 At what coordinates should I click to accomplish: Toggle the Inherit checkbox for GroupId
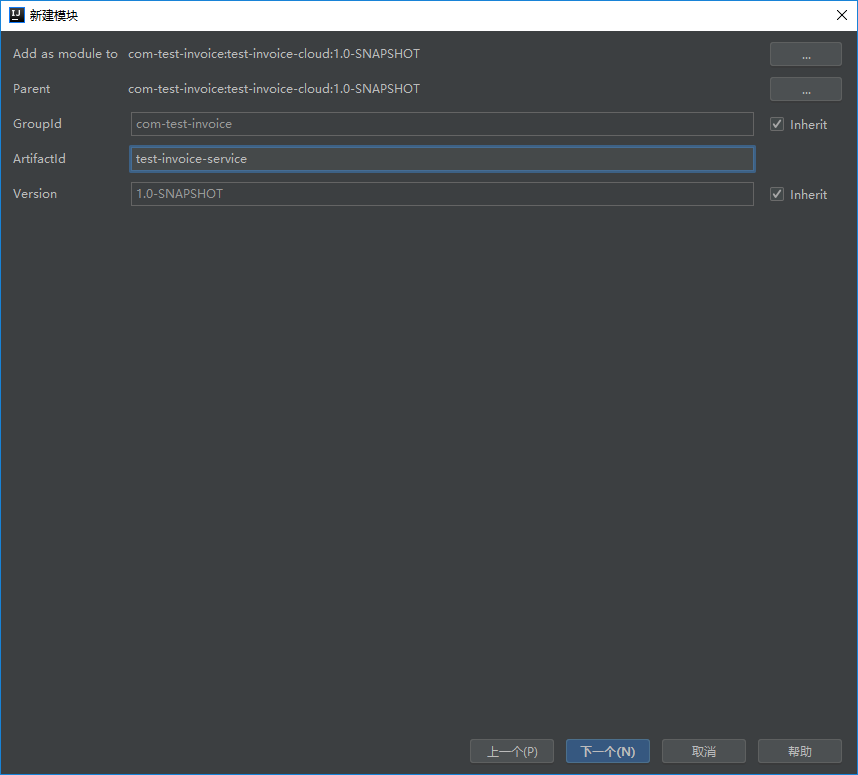pos(777,125)
